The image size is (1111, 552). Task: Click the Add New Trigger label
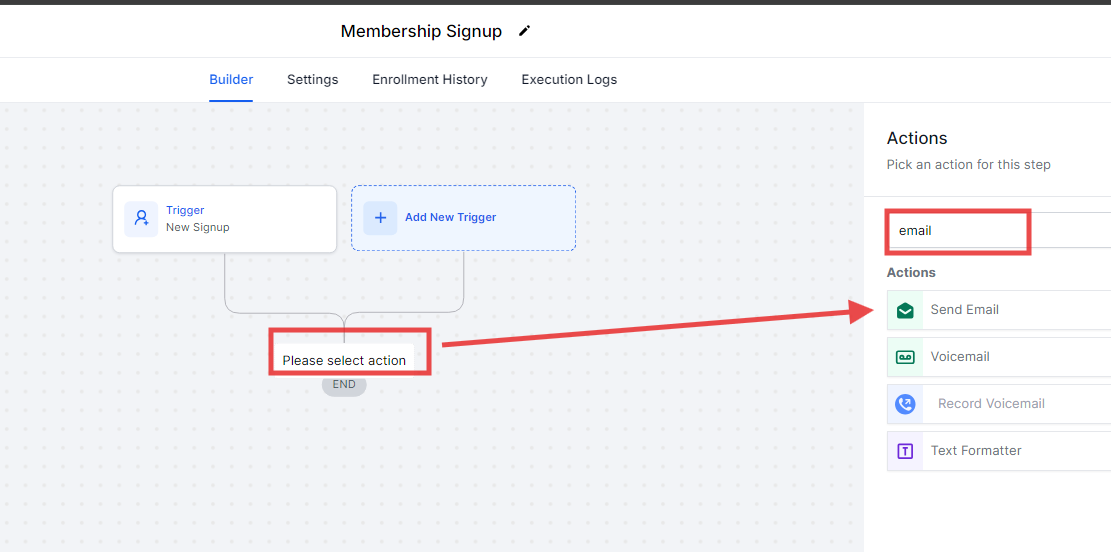click(450, 217)
